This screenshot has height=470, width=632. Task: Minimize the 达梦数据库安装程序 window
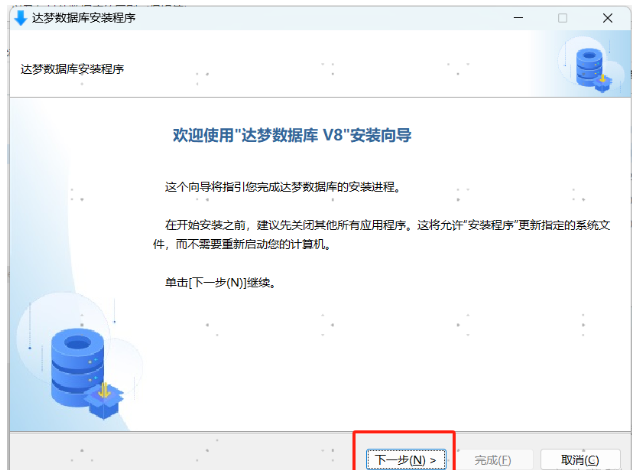point(518,18)
